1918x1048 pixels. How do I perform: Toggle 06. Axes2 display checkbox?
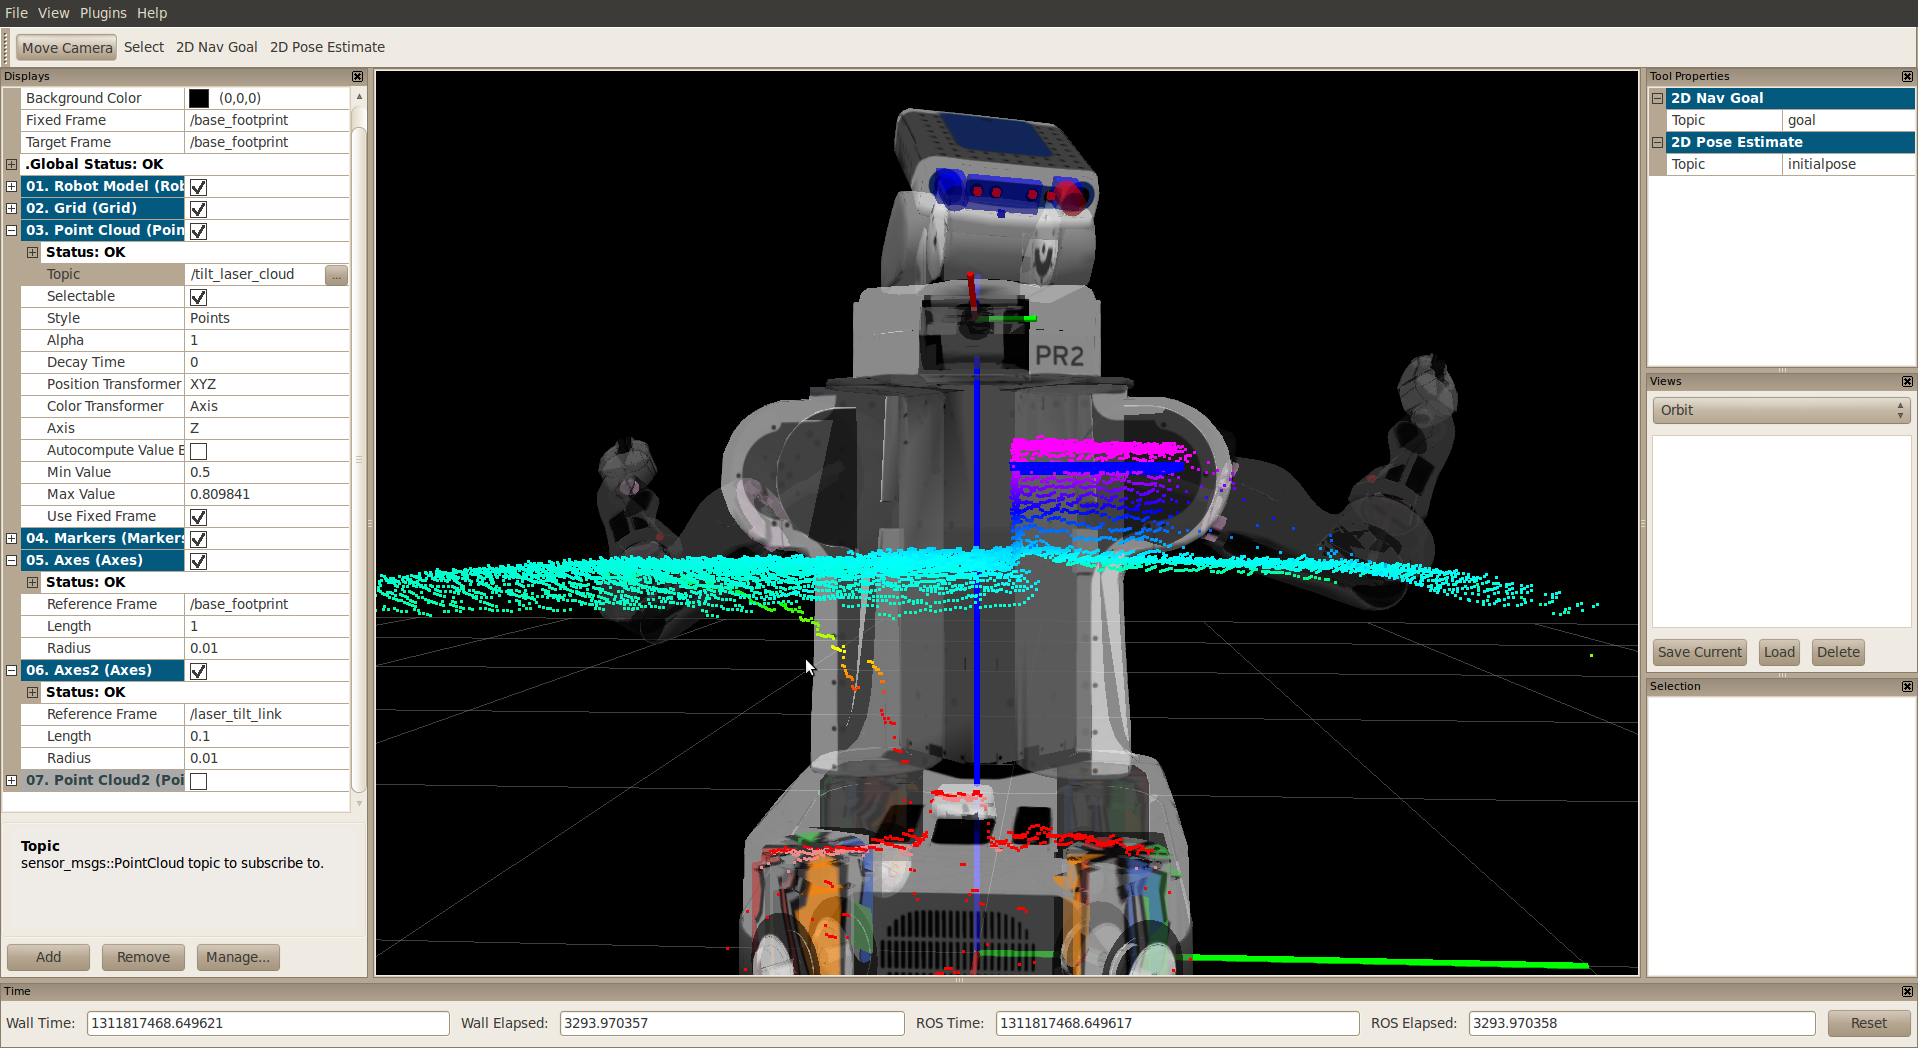pyautogui.click(x=199, y=671)
